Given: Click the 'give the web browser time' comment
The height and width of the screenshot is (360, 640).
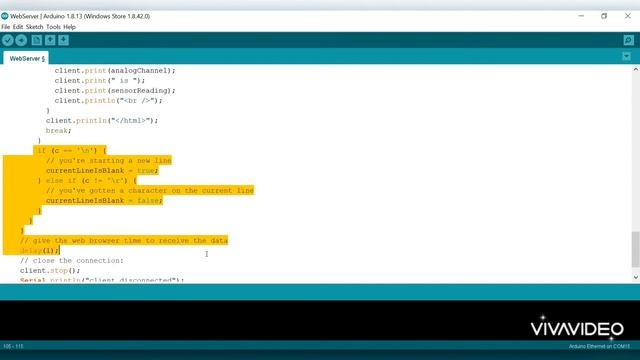Looking at the screenshot, I should pyautogui.click(x=124, y=240).
